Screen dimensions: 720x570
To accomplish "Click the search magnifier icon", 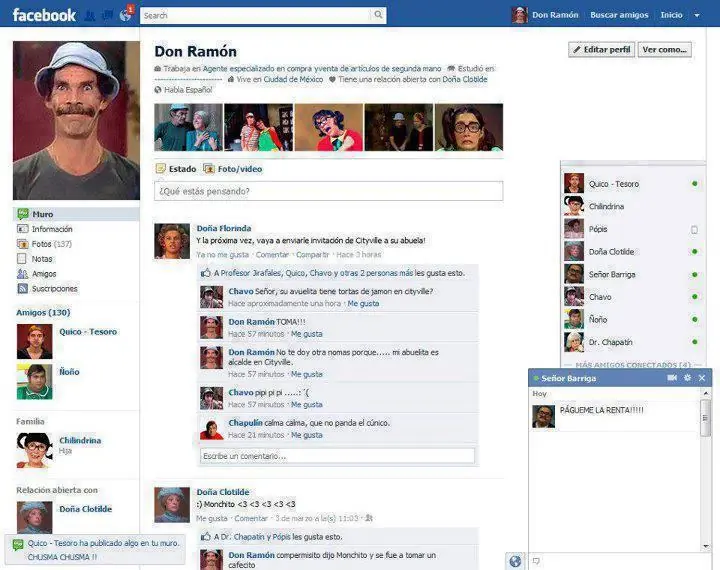I will tap(378, 15).
